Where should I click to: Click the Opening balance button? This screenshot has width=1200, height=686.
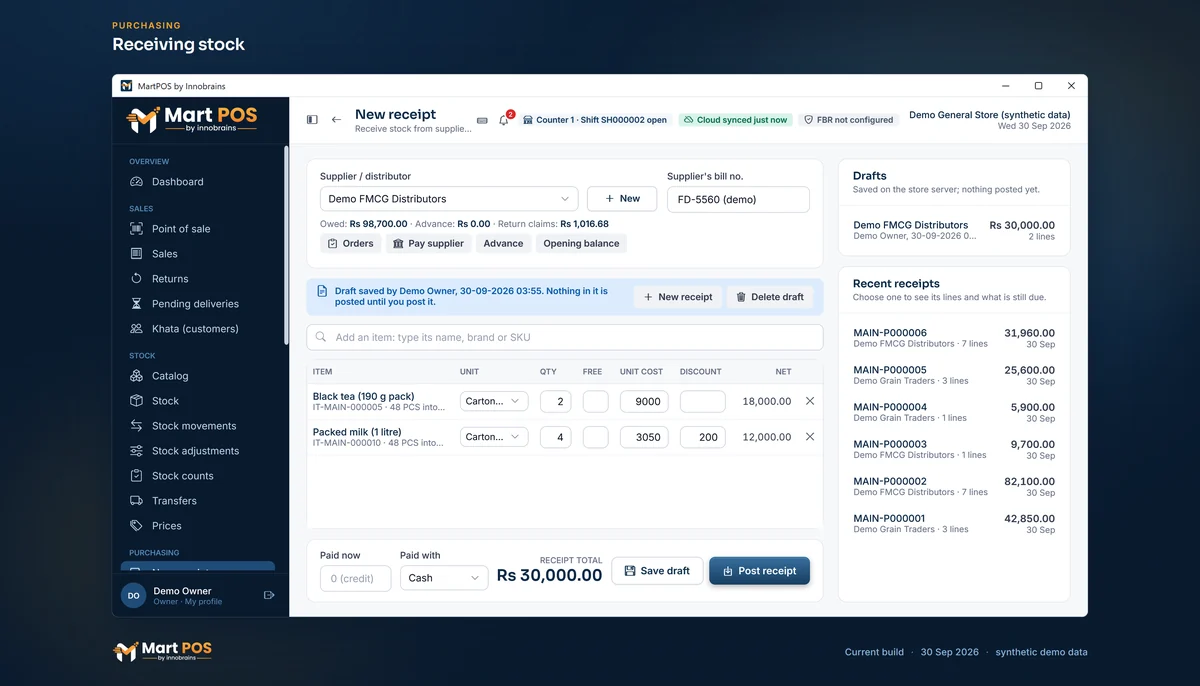tap(581, 244)
